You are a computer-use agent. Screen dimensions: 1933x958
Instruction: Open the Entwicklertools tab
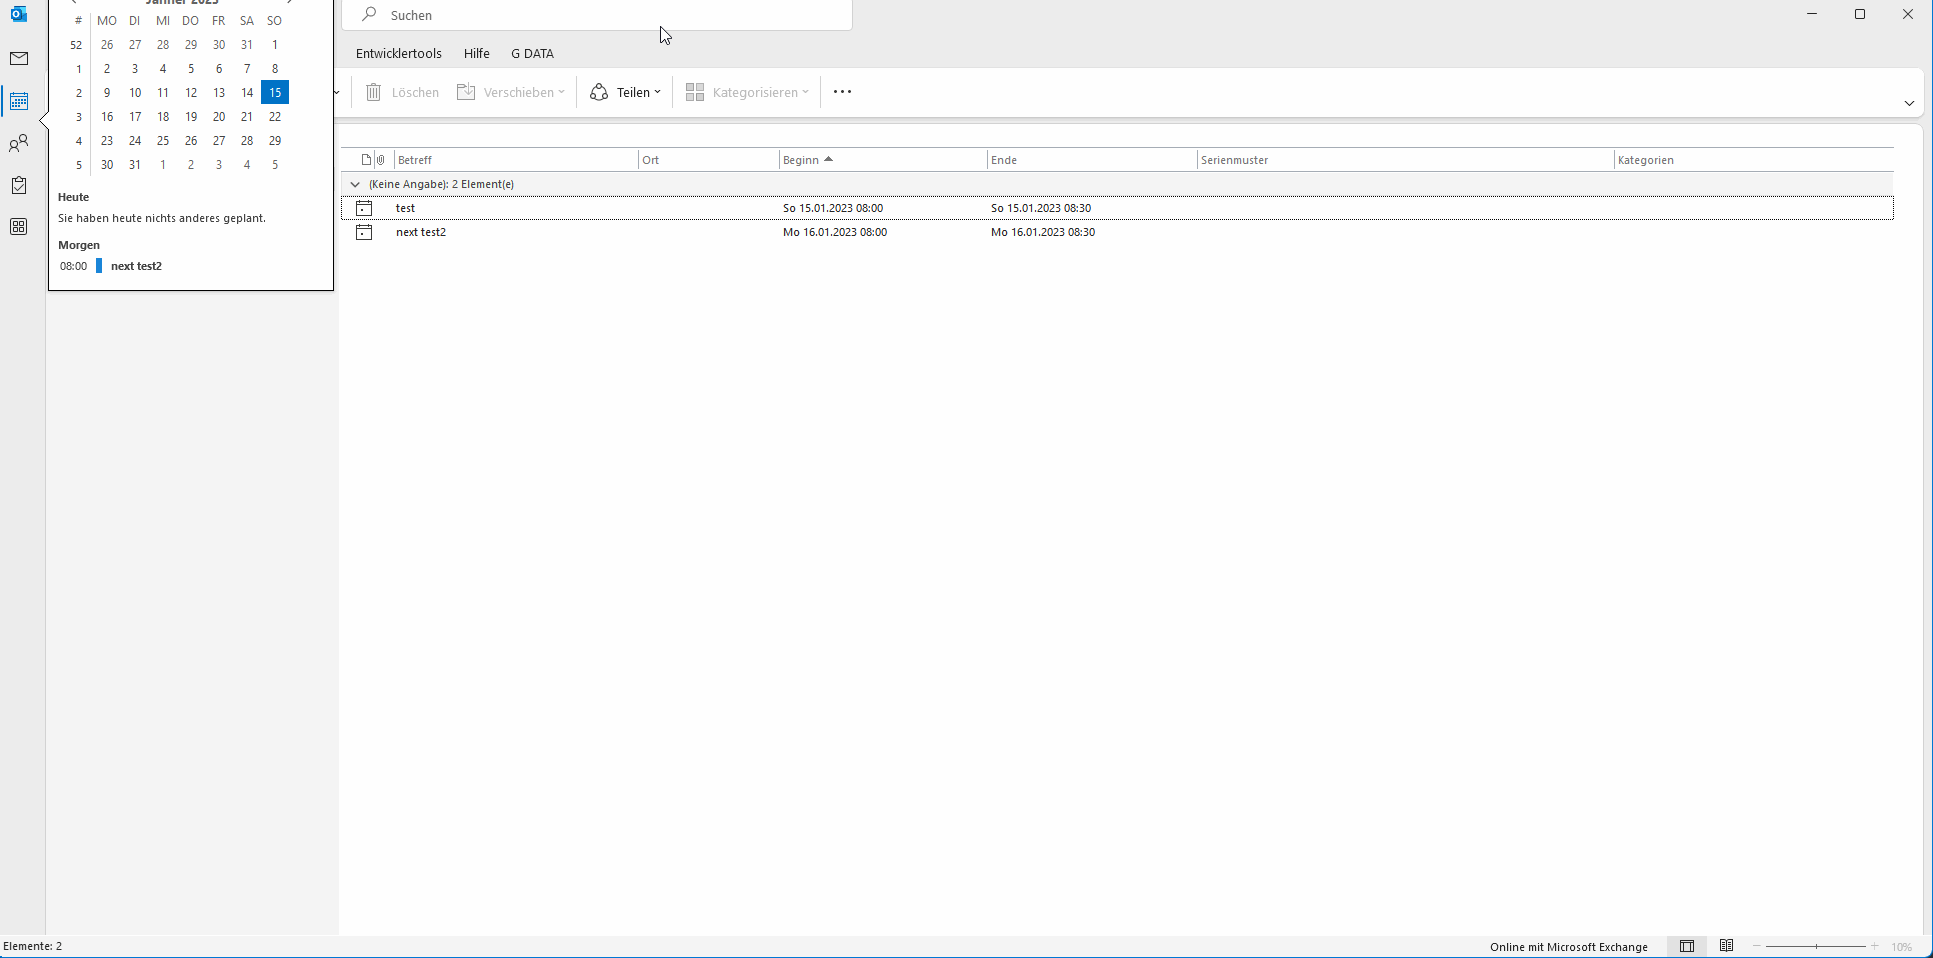tap(398, 54)
